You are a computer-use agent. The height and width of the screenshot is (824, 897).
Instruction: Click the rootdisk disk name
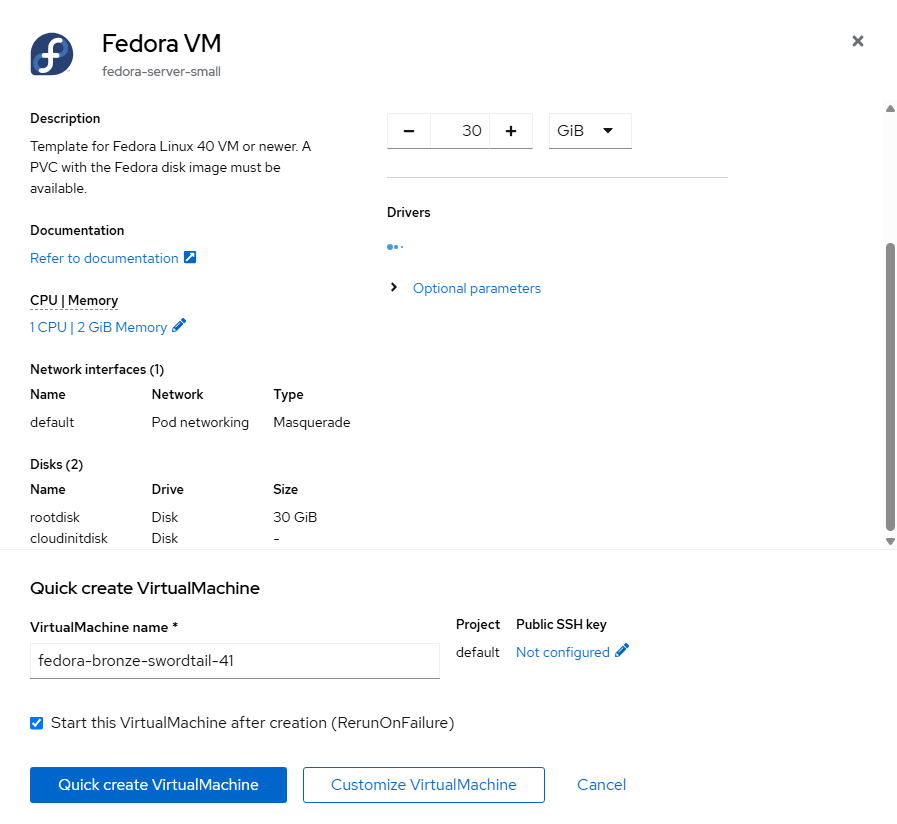[x=55, y=517]
